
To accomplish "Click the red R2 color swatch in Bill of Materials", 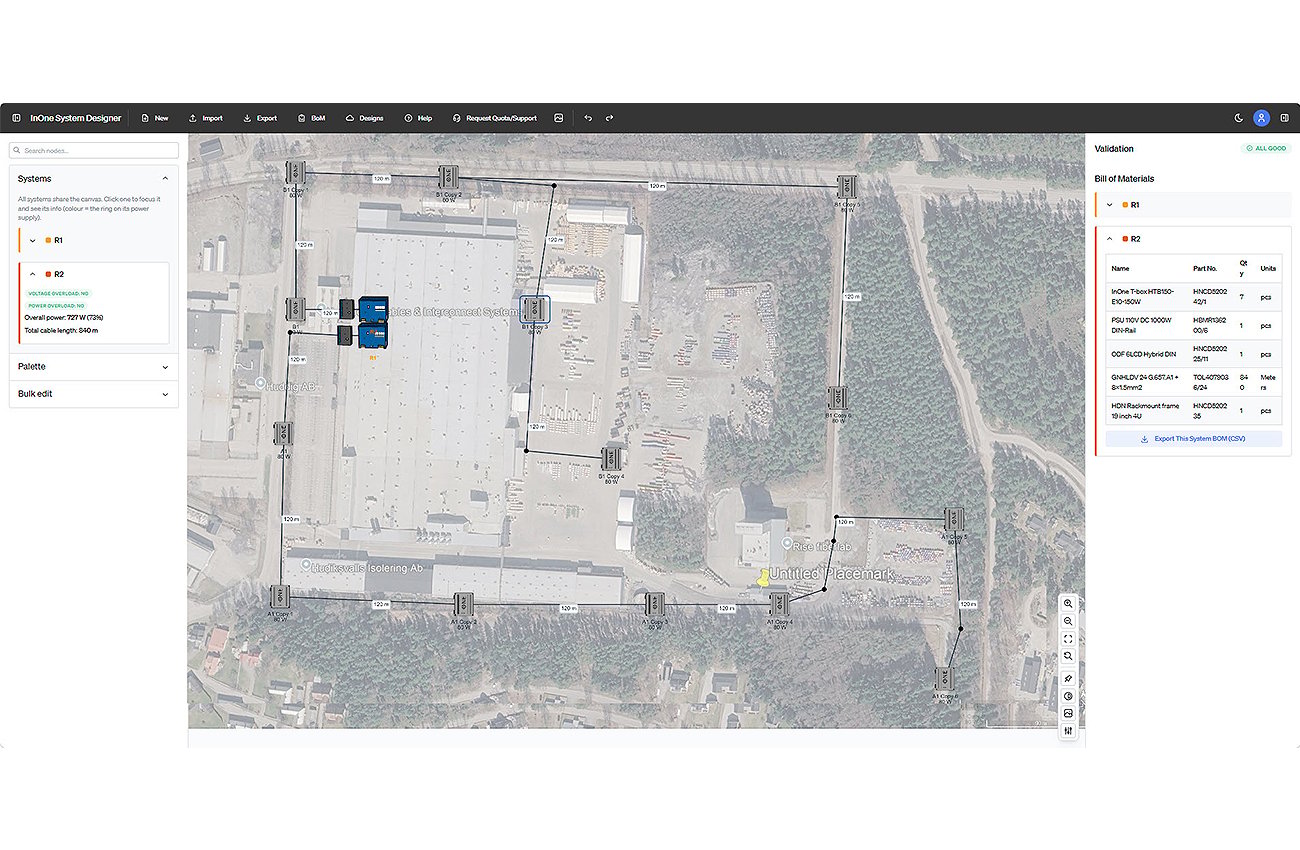I will coord(1125,239).
